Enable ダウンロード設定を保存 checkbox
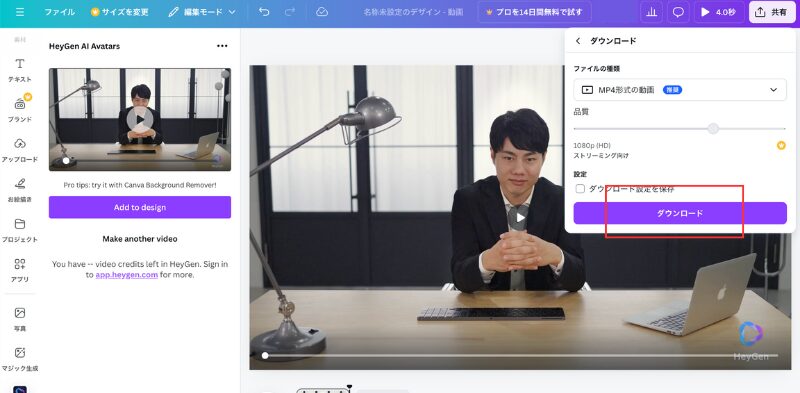Image resolution: width=800 pixels, height=393 pixels. coord(580,189)
